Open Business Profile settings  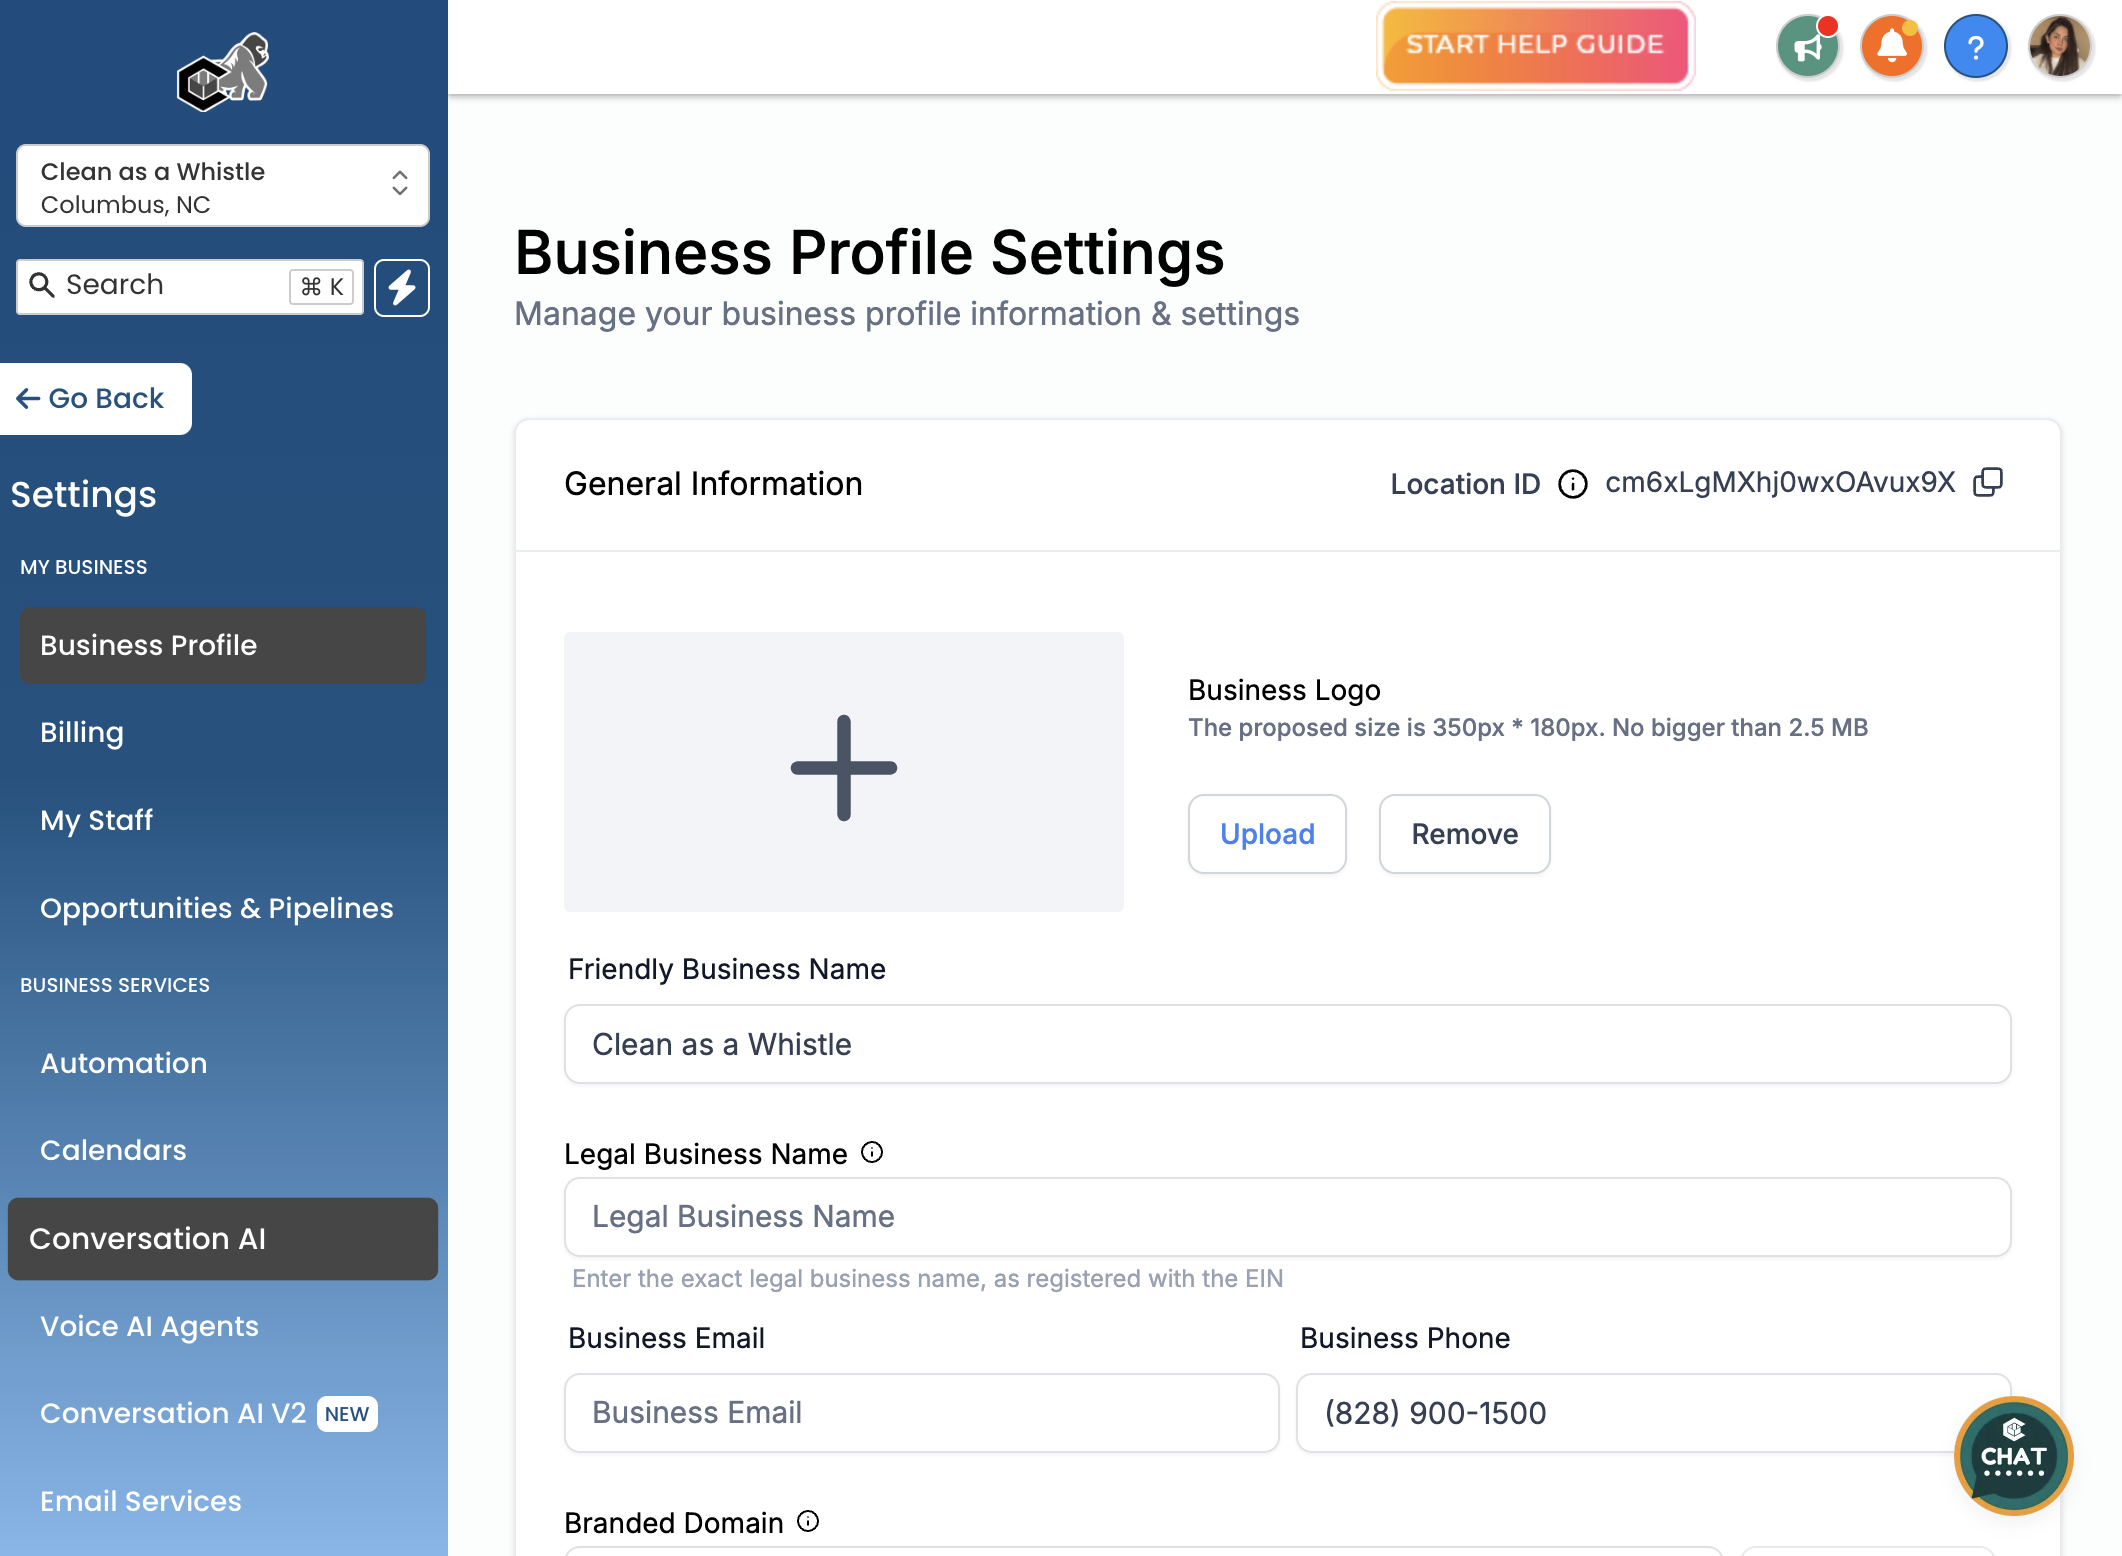222,645
